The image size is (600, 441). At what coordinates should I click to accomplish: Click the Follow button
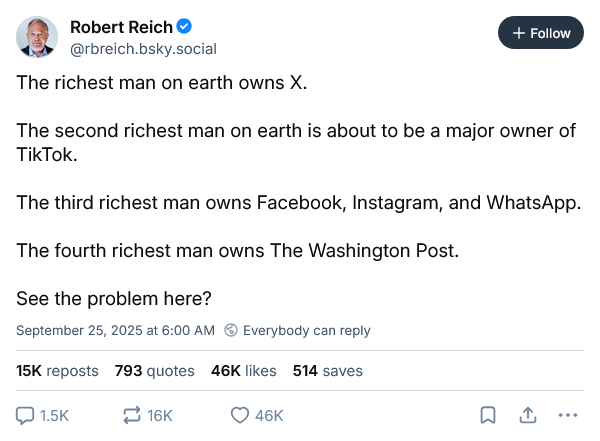(541, 33)
